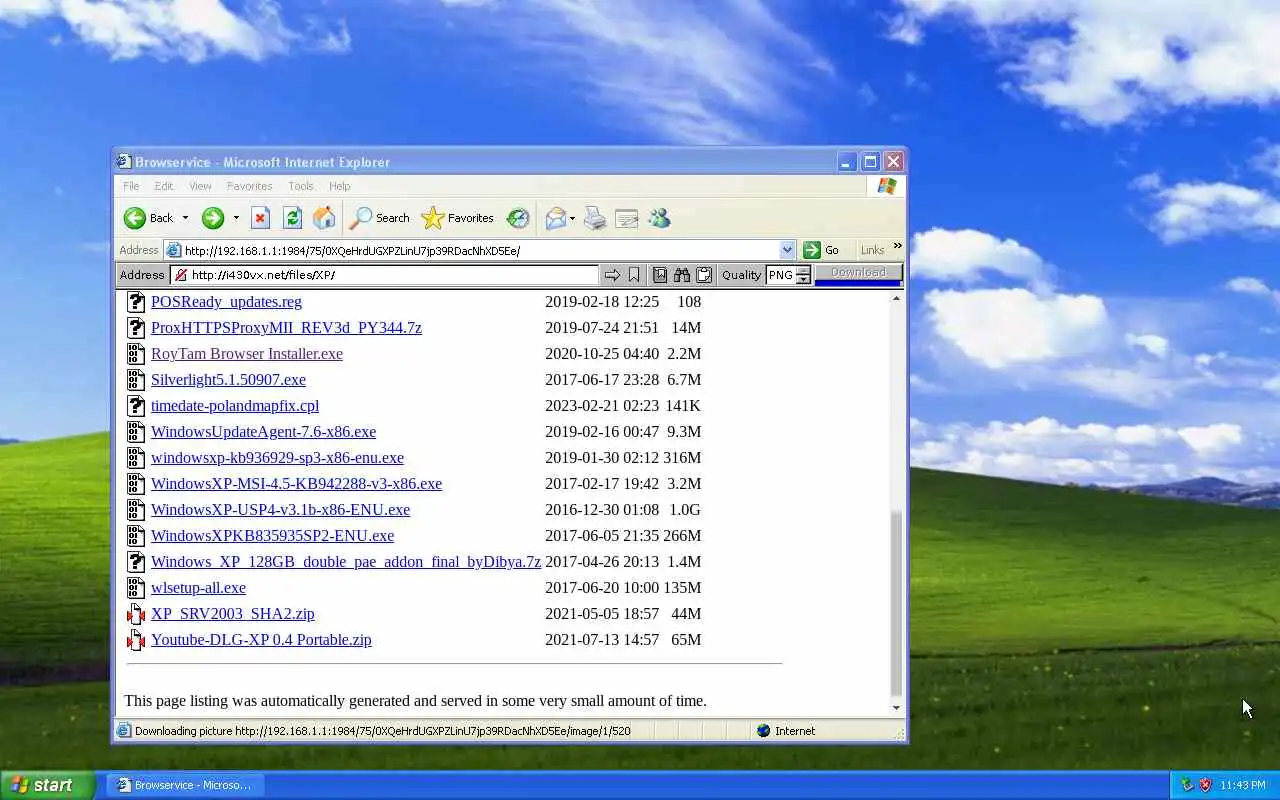Open the WindowsXP-USP4-v3.1b-x86-ENU.exe link
Image resolution: width=1280 pixels, height=800 pixels.
click(280, 509)
